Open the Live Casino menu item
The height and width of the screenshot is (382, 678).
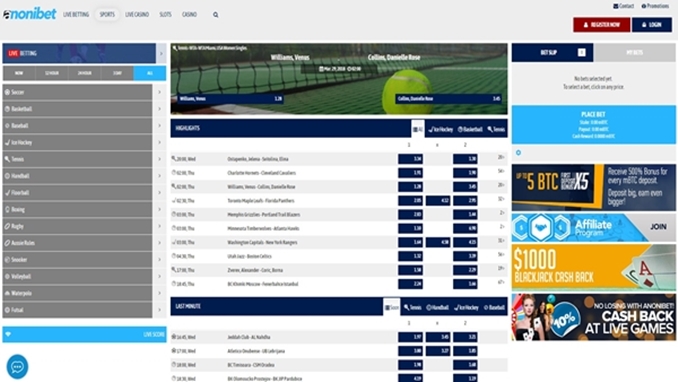pos(137,15)
